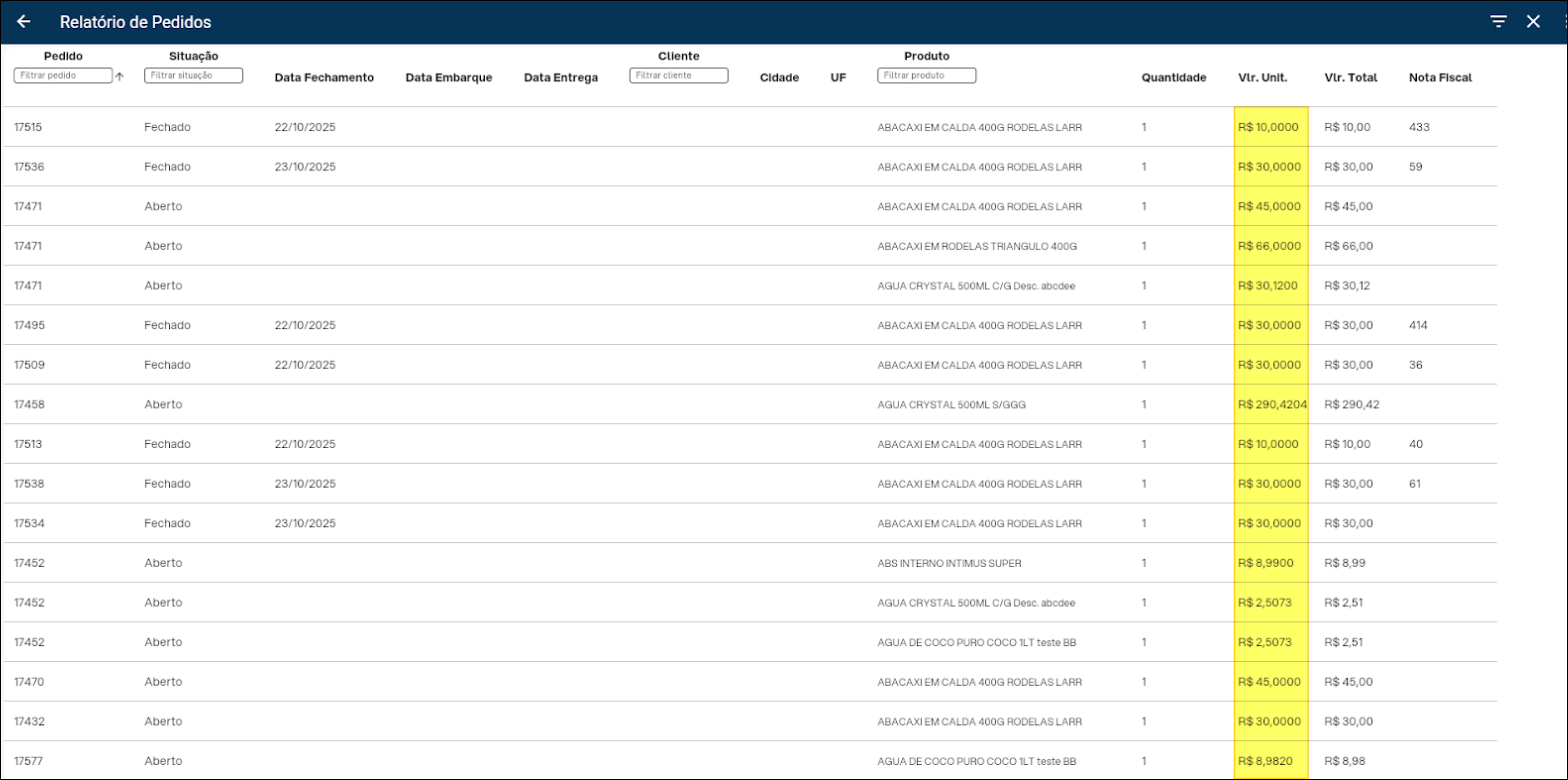The height and width of the screenshot is (780, 1568).
Task: Focus the Filtrar situação input field
Action: 193,76
